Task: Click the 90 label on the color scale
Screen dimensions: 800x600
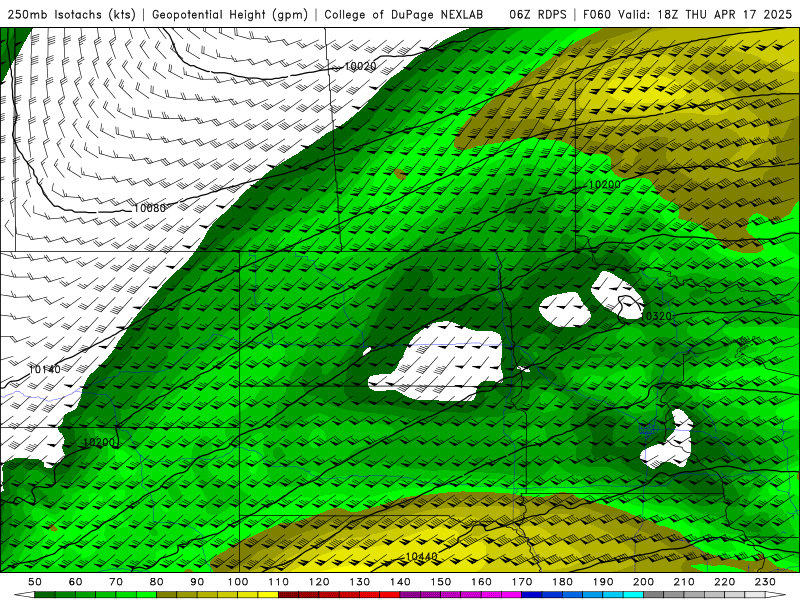Action: [x=197, y=582]
